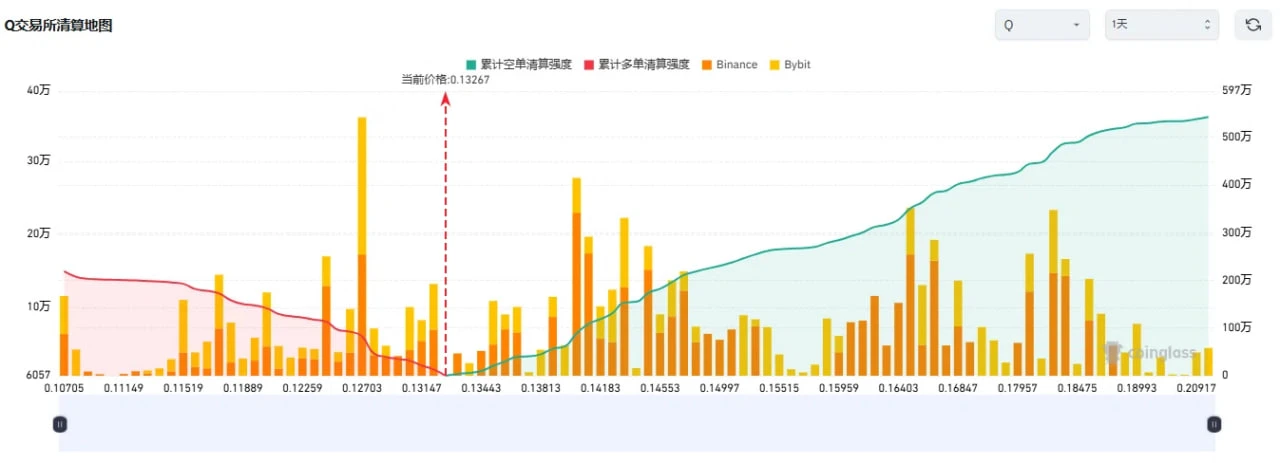This screenshot has width=1280, height=463.
Task: Click the x-axis label 0.12703
Action: point(362,387)
